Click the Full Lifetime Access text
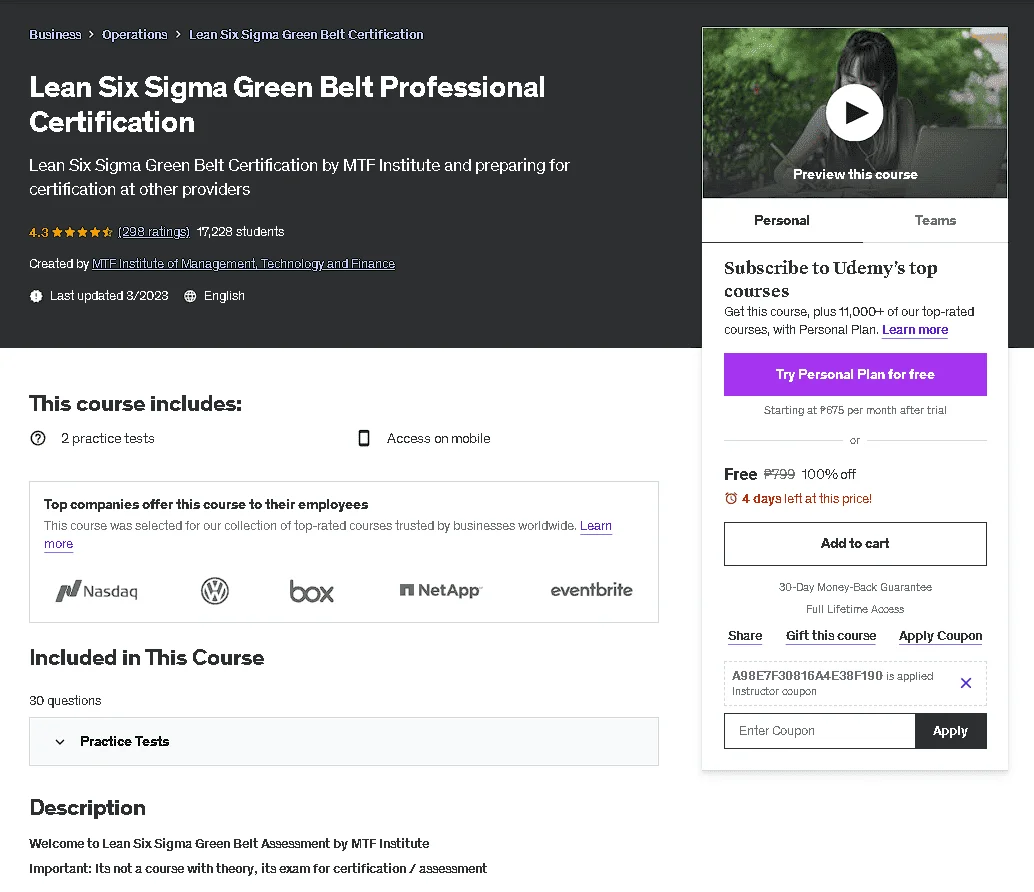Viewport: 1034px width, 892px height. click(x=855, y=609)
